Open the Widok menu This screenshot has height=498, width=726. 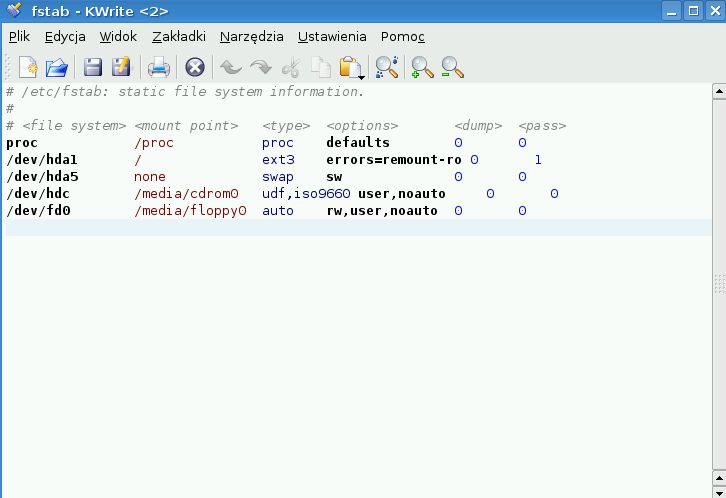(118, 37)
